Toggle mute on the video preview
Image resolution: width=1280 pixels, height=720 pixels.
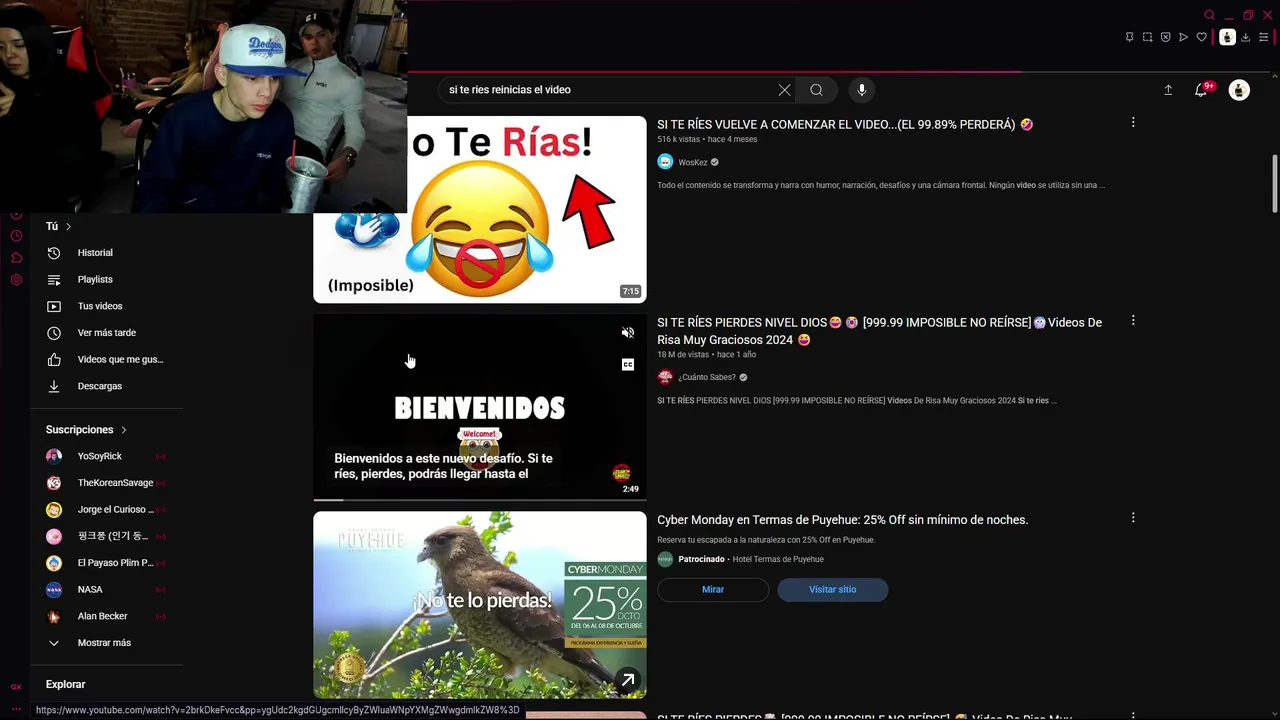[628, 333]
